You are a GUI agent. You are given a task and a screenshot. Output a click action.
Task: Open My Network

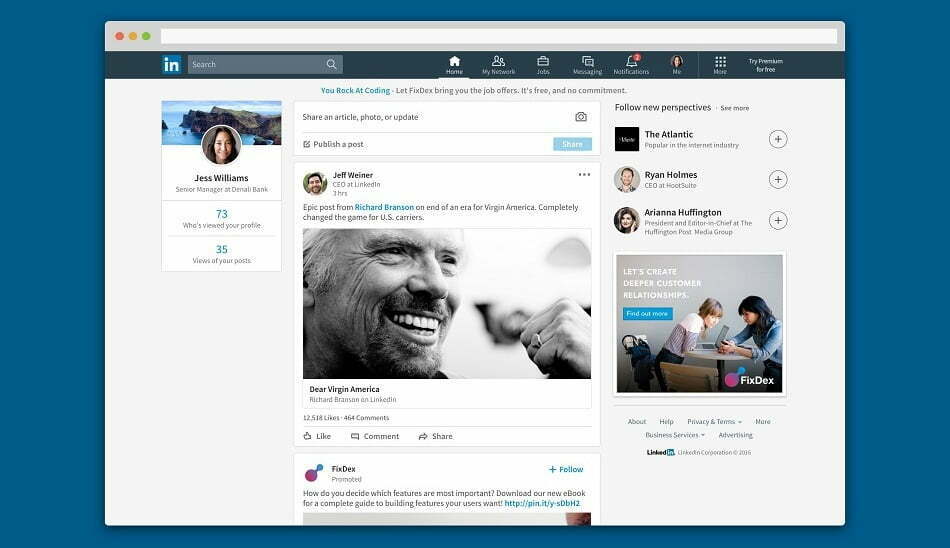498,65
